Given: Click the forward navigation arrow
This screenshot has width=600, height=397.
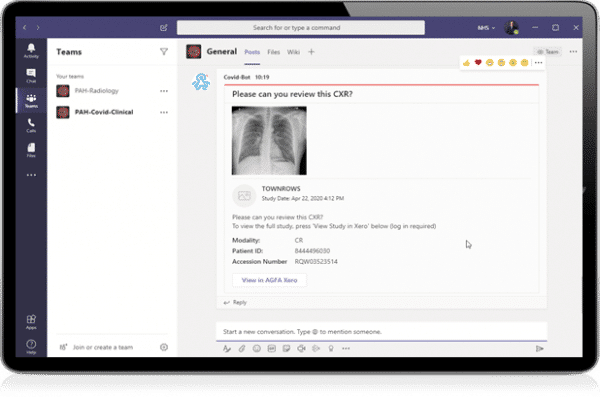Looking at the screenshot, I should coord(38,28).
